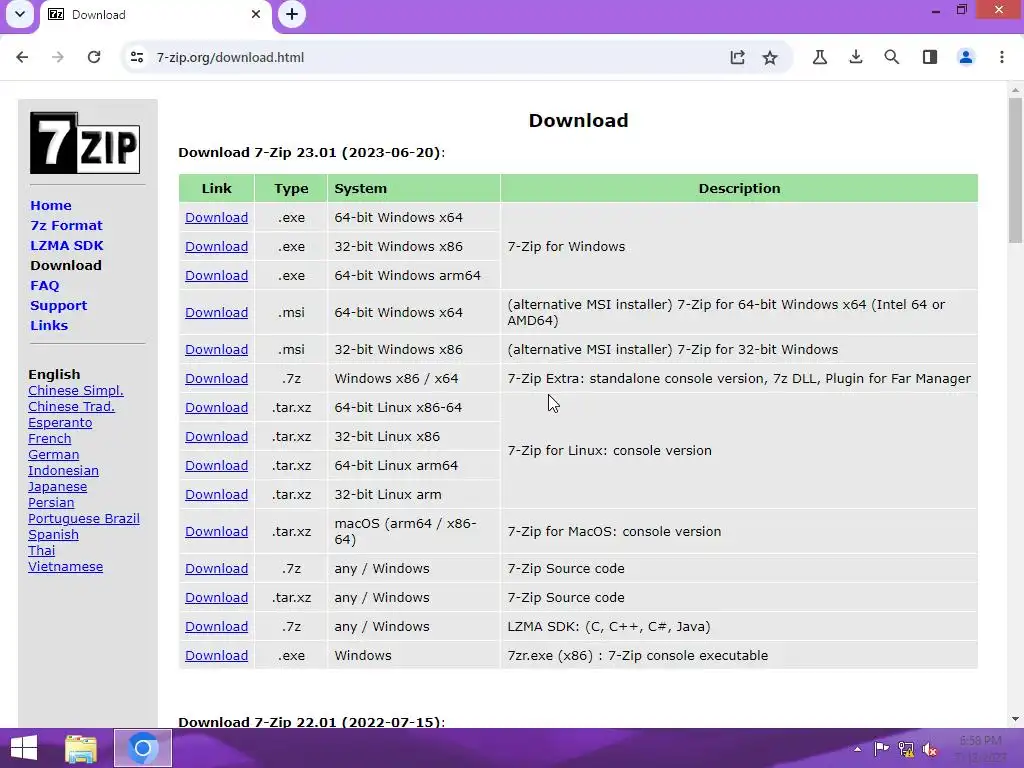The image size is (1024, 768).
Task: Click the vertical scrollbar thumb
Action: (x=1015, y=170)
